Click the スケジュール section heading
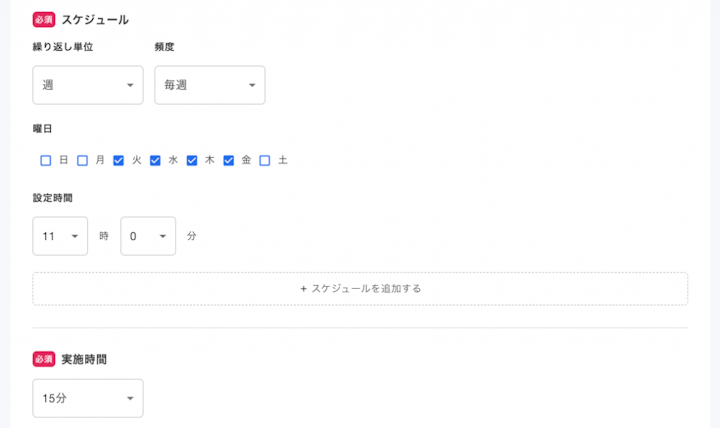The width and height of the screenshot is (720, 428). [x=95, y=19]
